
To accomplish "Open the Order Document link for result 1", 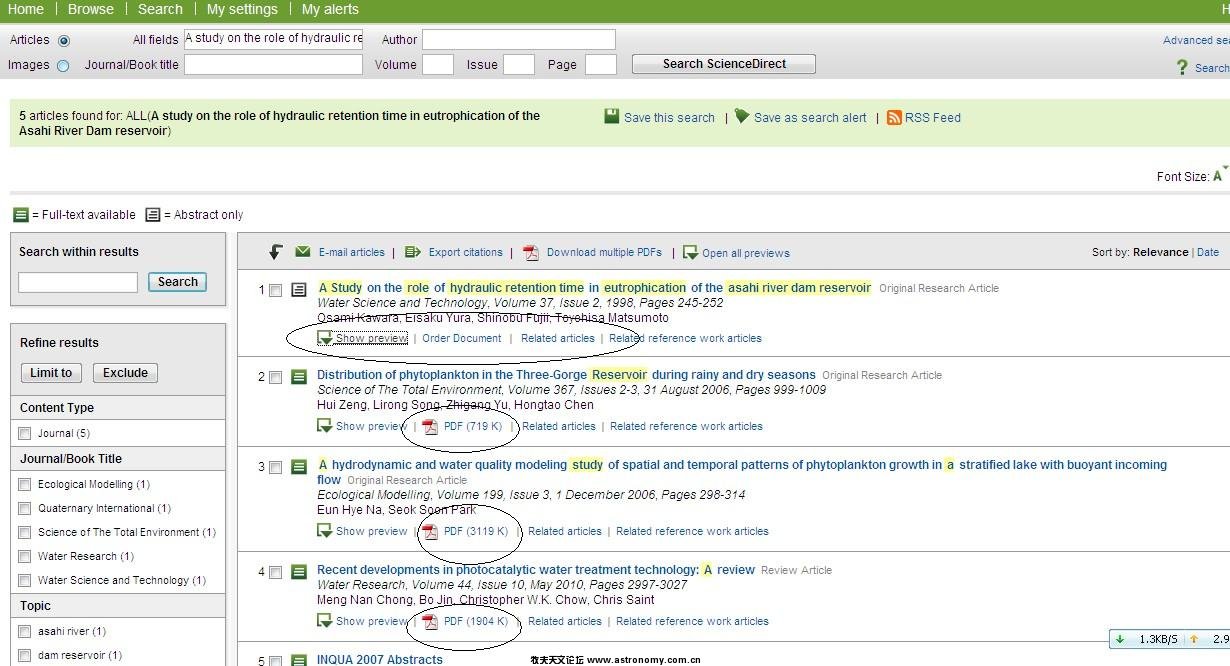I will (462, 338).
